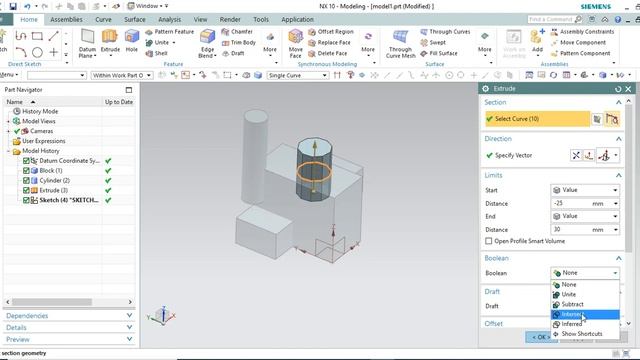Screen dimensions: 640x360
Task: Open the End limit Value dropdown
Action: (x=585, y=216)
